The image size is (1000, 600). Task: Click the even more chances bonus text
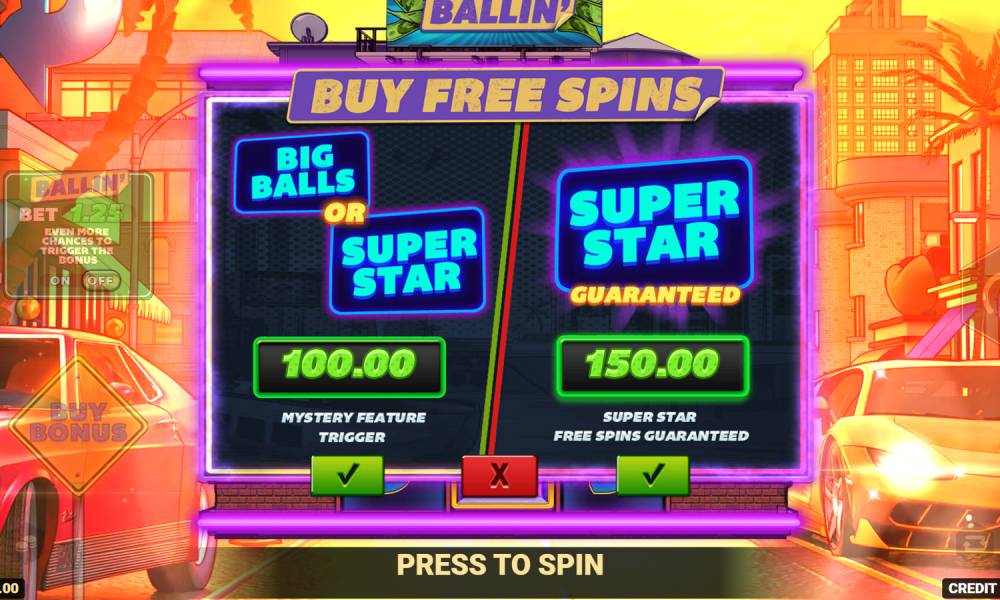coord(77,245)
